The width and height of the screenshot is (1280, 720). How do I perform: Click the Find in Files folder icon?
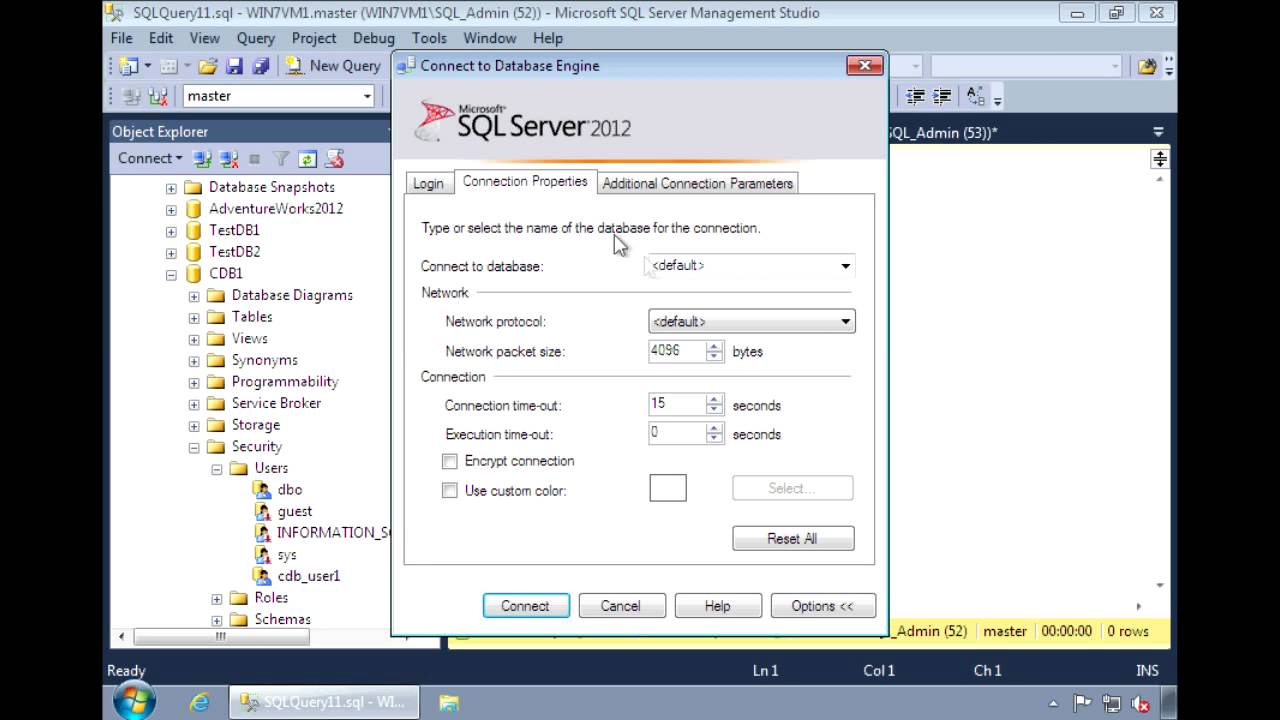click(1147, 66)
